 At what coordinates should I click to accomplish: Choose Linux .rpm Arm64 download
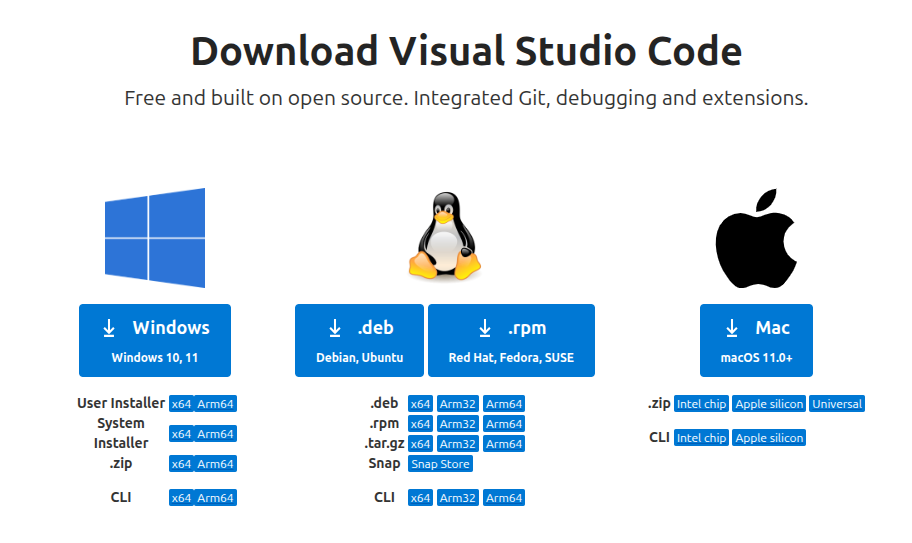pyautogui.click(x=503, y=424)
